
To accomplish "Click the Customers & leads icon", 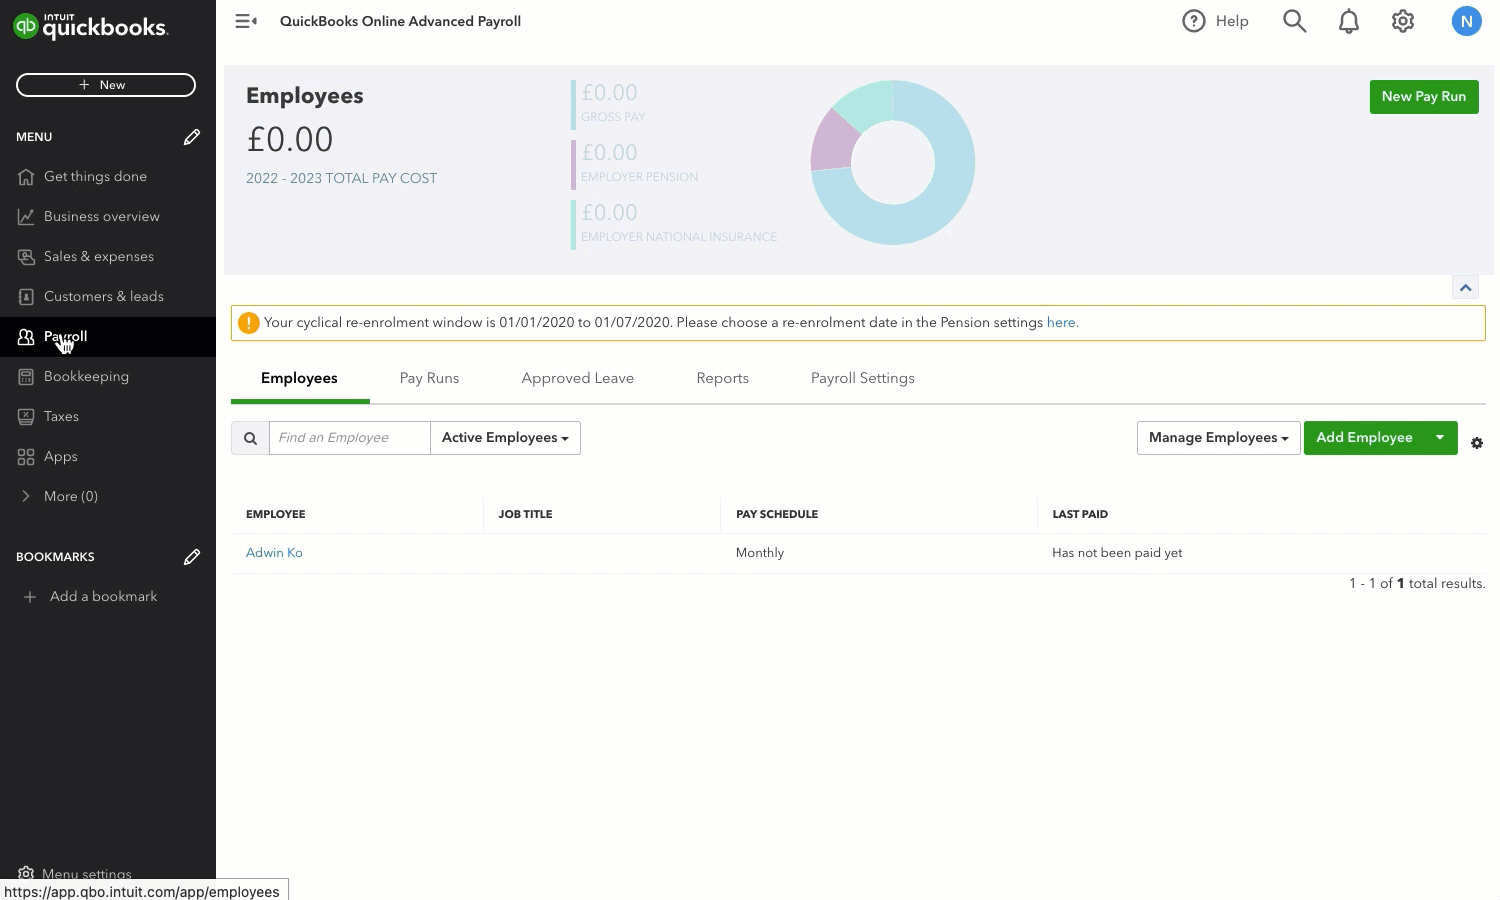I will [26, 297].
